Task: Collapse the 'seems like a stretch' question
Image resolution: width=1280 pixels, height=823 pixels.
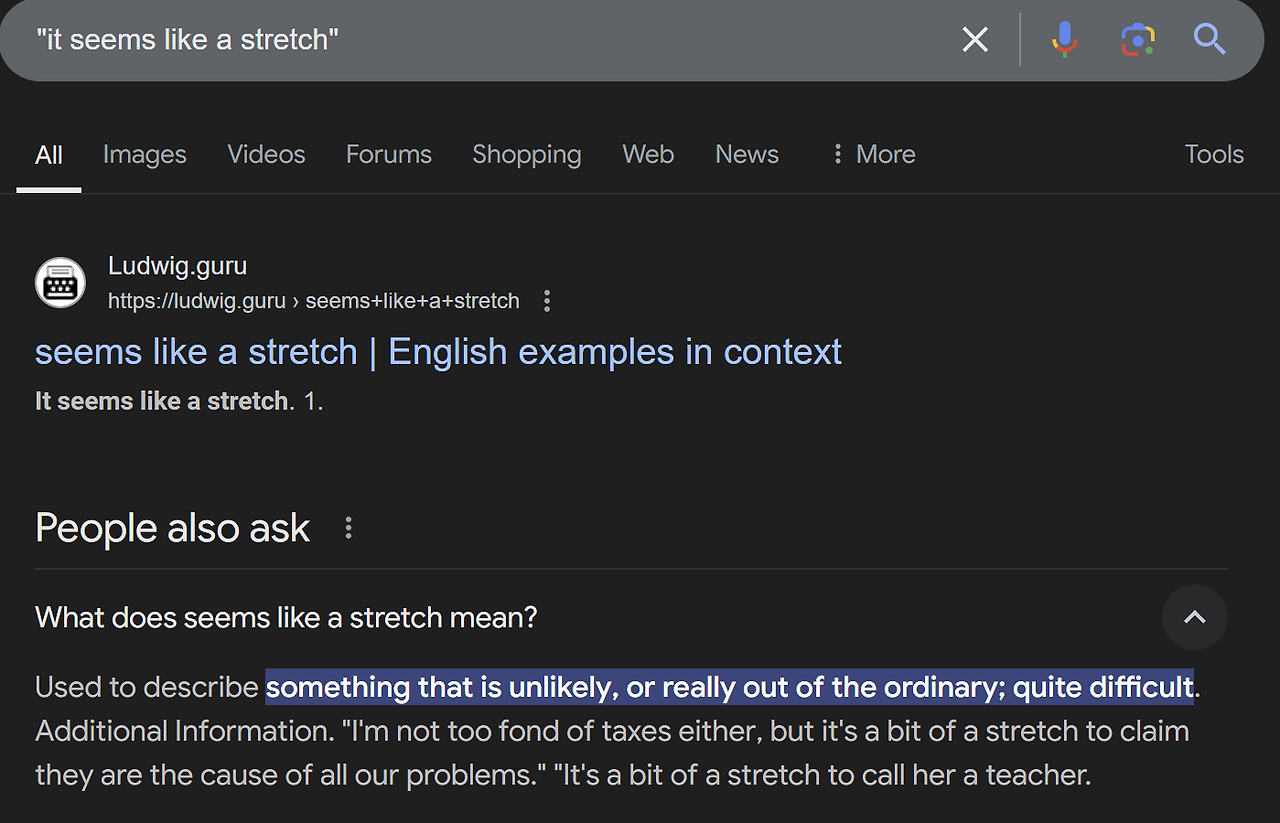Action: [1194, 617]
